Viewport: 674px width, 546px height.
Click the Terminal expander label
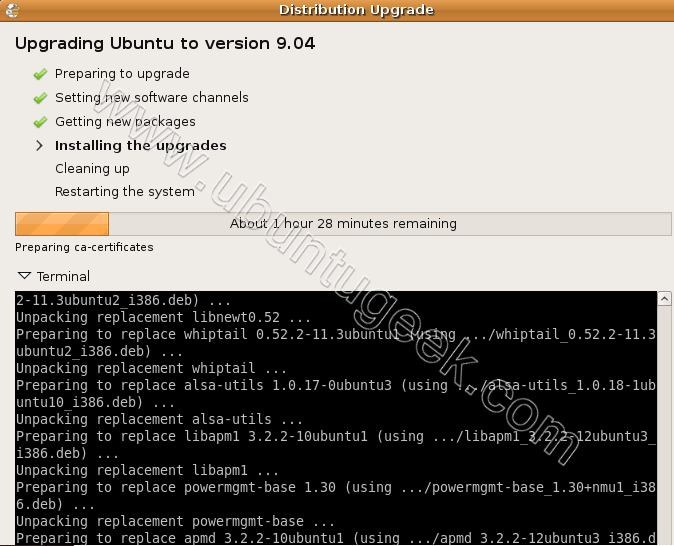(63, 276)
